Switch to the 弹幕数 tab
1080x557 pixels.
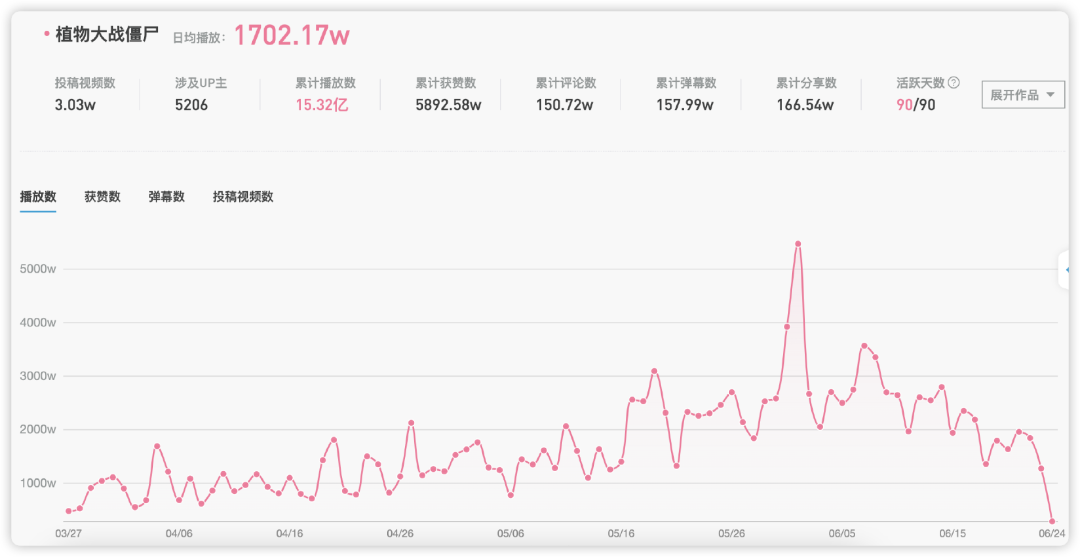point(167,196)
